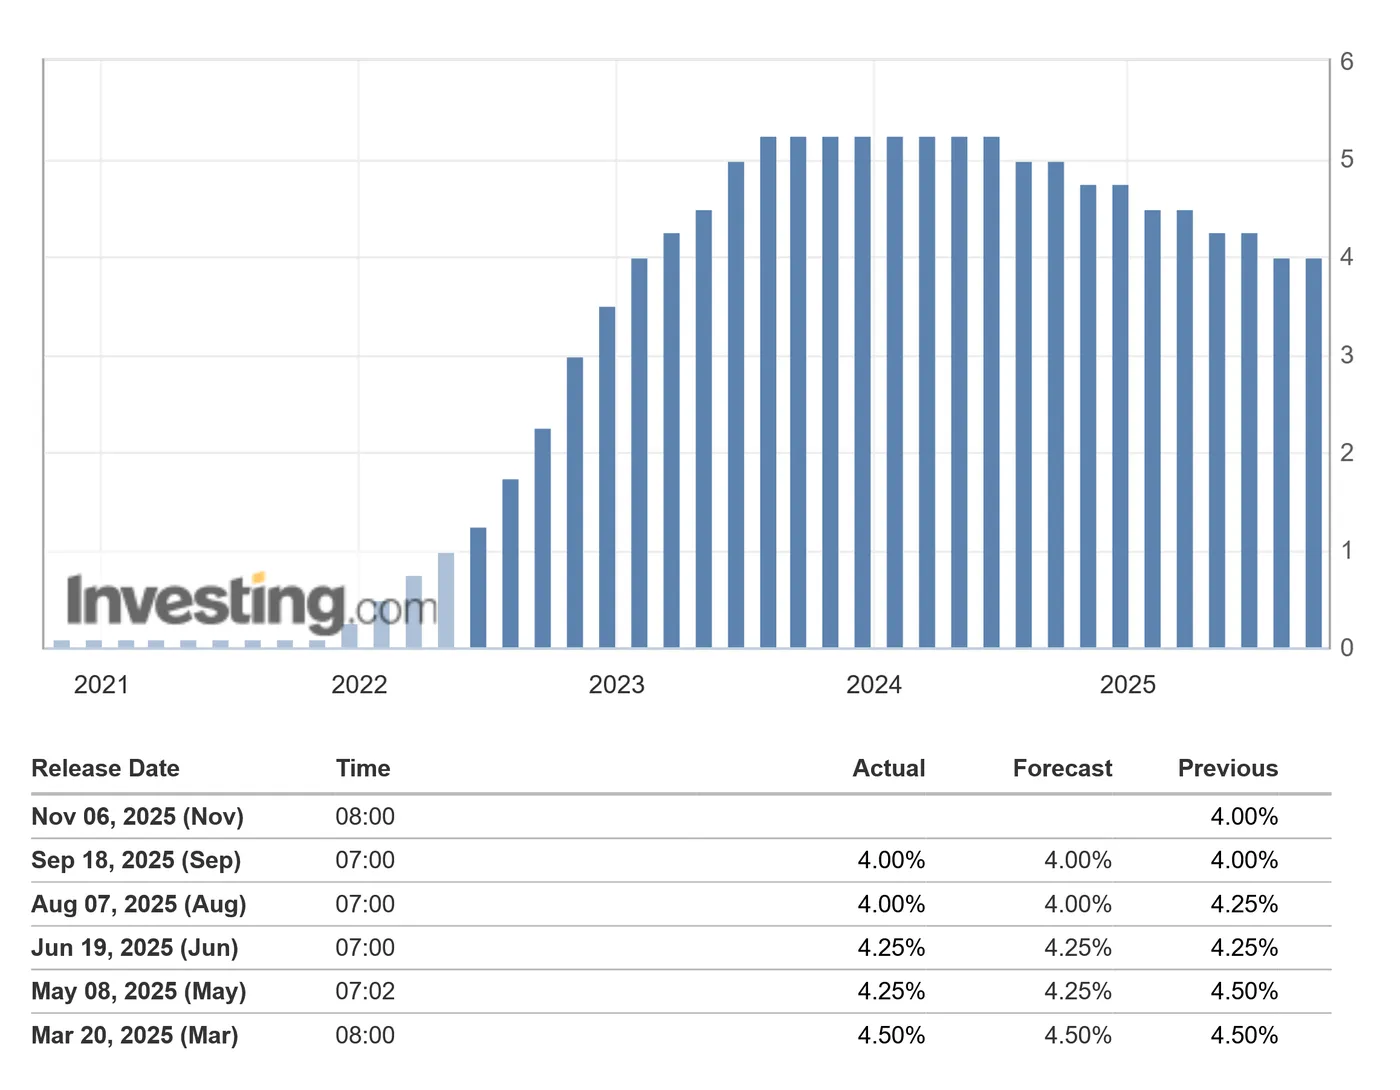Click the Release Date column header
Screen dimensions: 1400x1090
coord(105,769)
